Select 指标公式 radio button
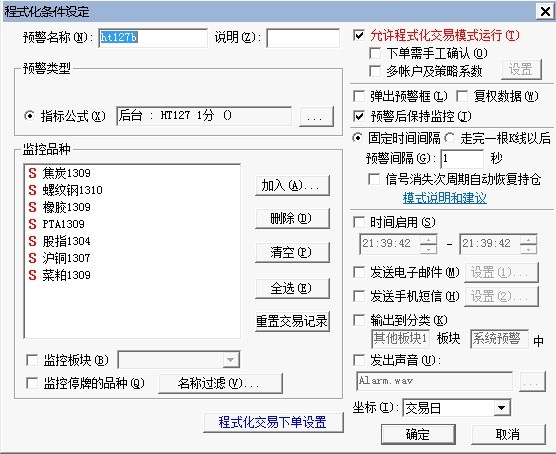The height and width of the screenshot is (454, 556). click(29, 116)
